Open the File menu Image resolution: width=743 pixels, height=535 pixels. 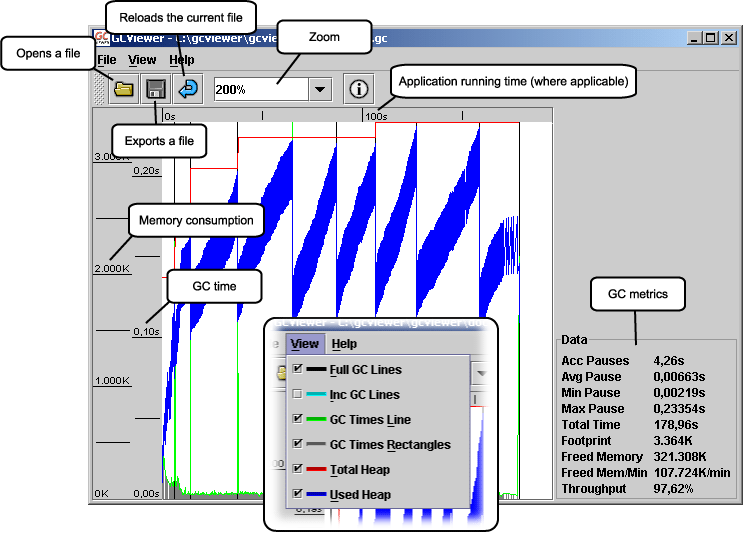tap(107, 60)
